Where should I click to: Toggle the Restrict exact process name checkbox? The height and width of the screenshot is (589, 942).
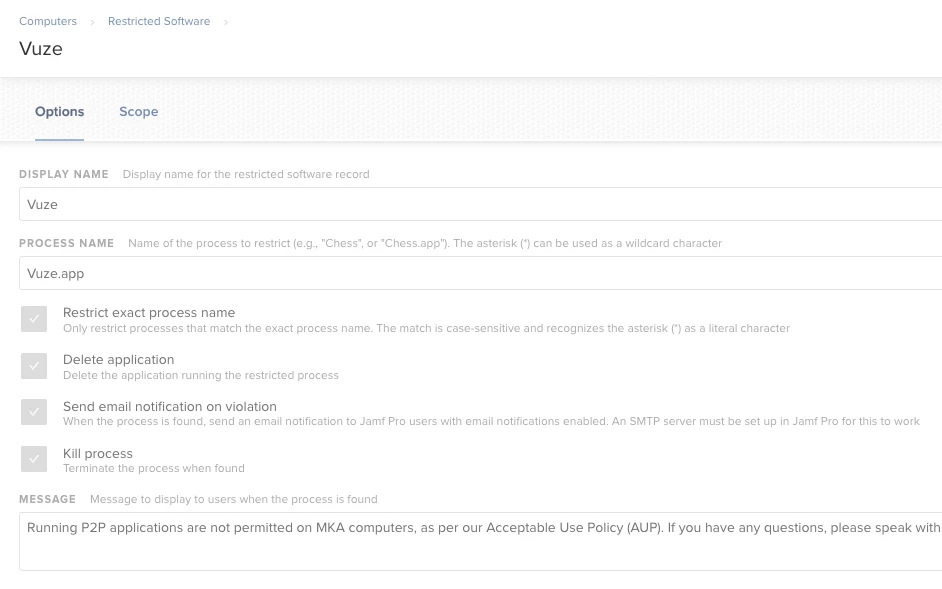(34, 319)
